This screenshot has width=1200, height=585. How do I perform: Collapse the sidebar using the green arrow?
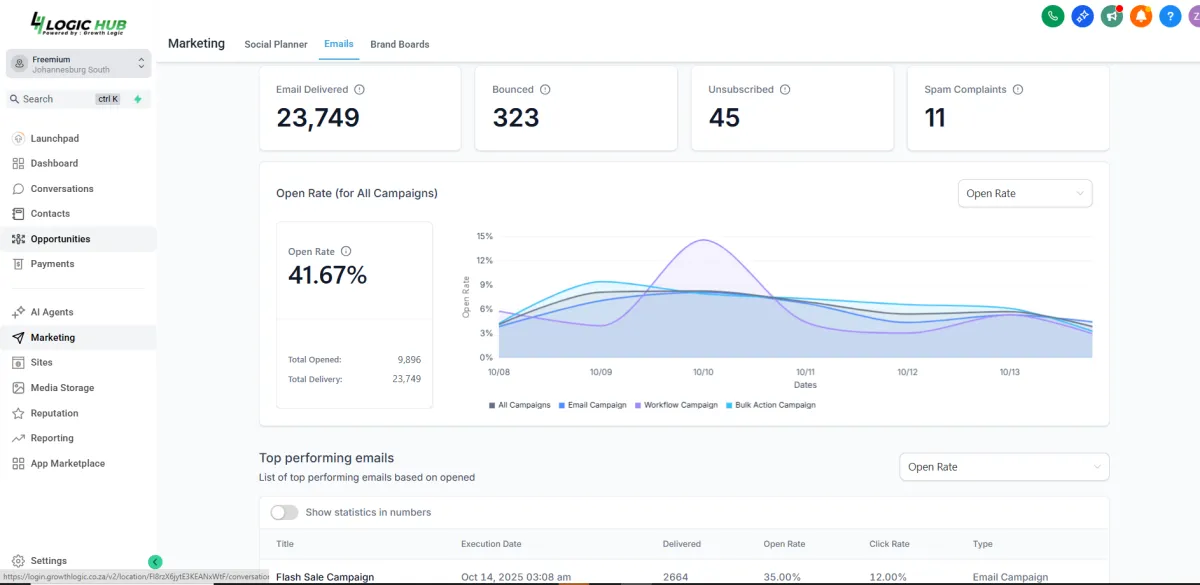[155, 562]
